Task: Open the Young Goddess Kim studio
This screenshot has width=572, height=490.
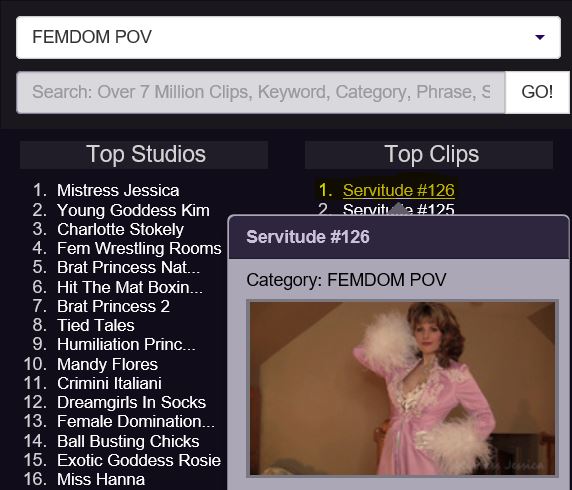Action: coord(133,210)
